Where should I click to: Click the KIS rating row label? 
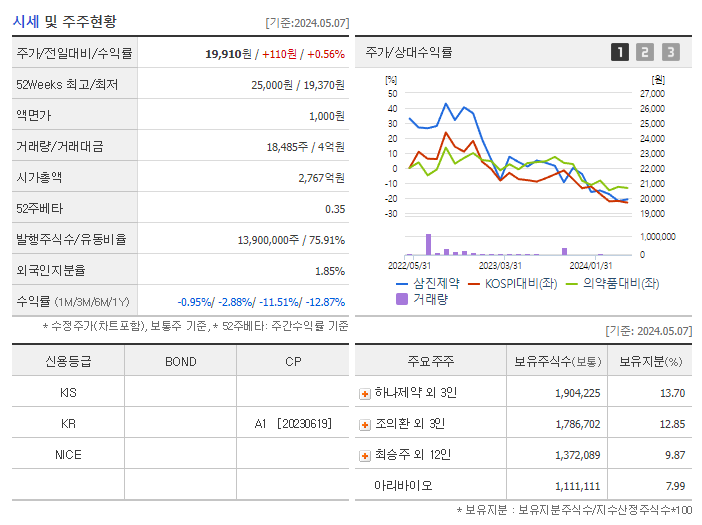tap(68, 393)
